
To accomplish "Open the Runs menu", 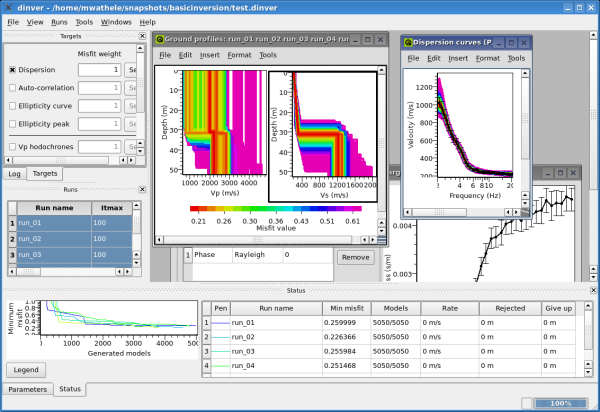I will tap(59, 22).
